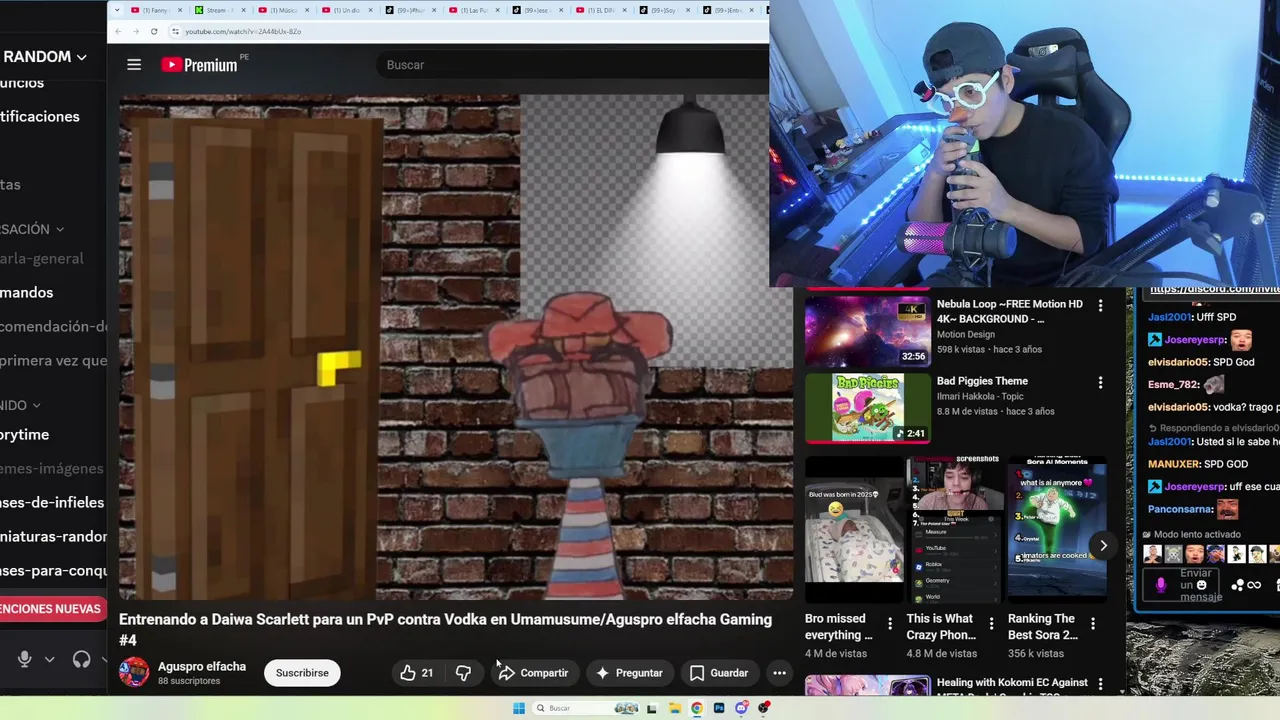The height and width of the screenshot is (720, 1280).
Task: Click the YouTube Premium logo
Action: coord(200,65)
